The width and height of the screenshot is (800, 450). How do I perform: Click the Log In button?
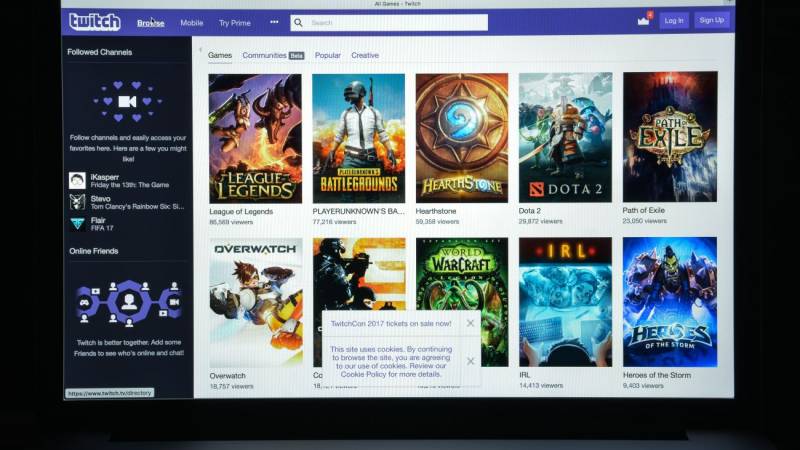673,20
